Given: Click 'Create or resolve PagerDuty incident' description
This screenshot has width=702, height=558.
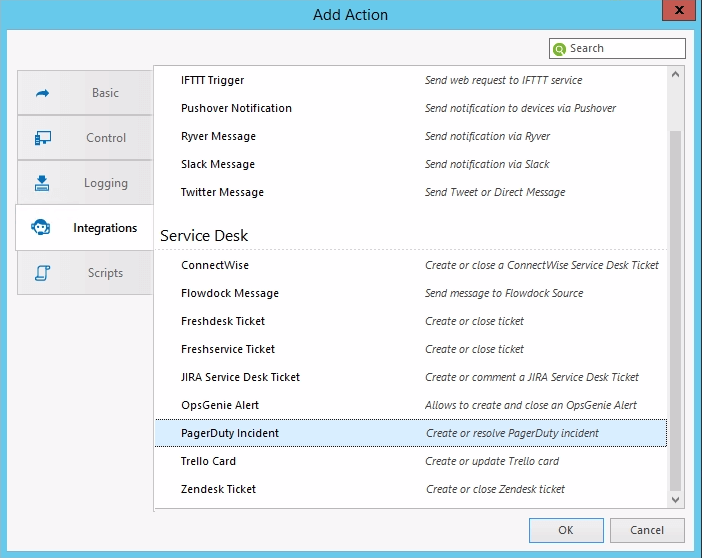Looking at the screenshot, I should [512, 433].
